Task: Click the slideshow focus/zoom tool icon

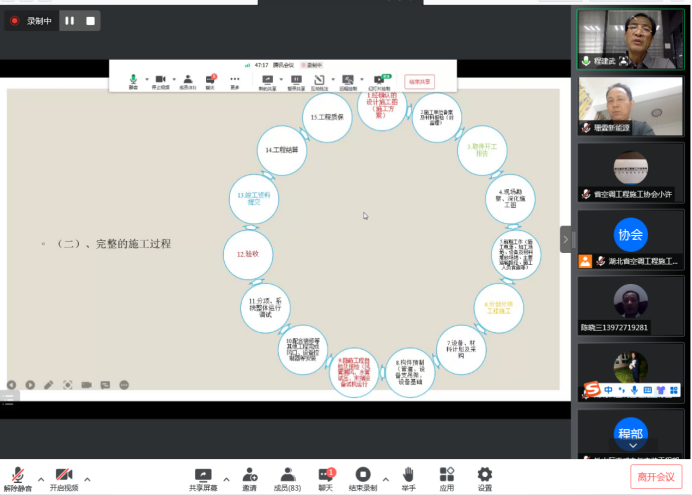Action: click(68, 385)
